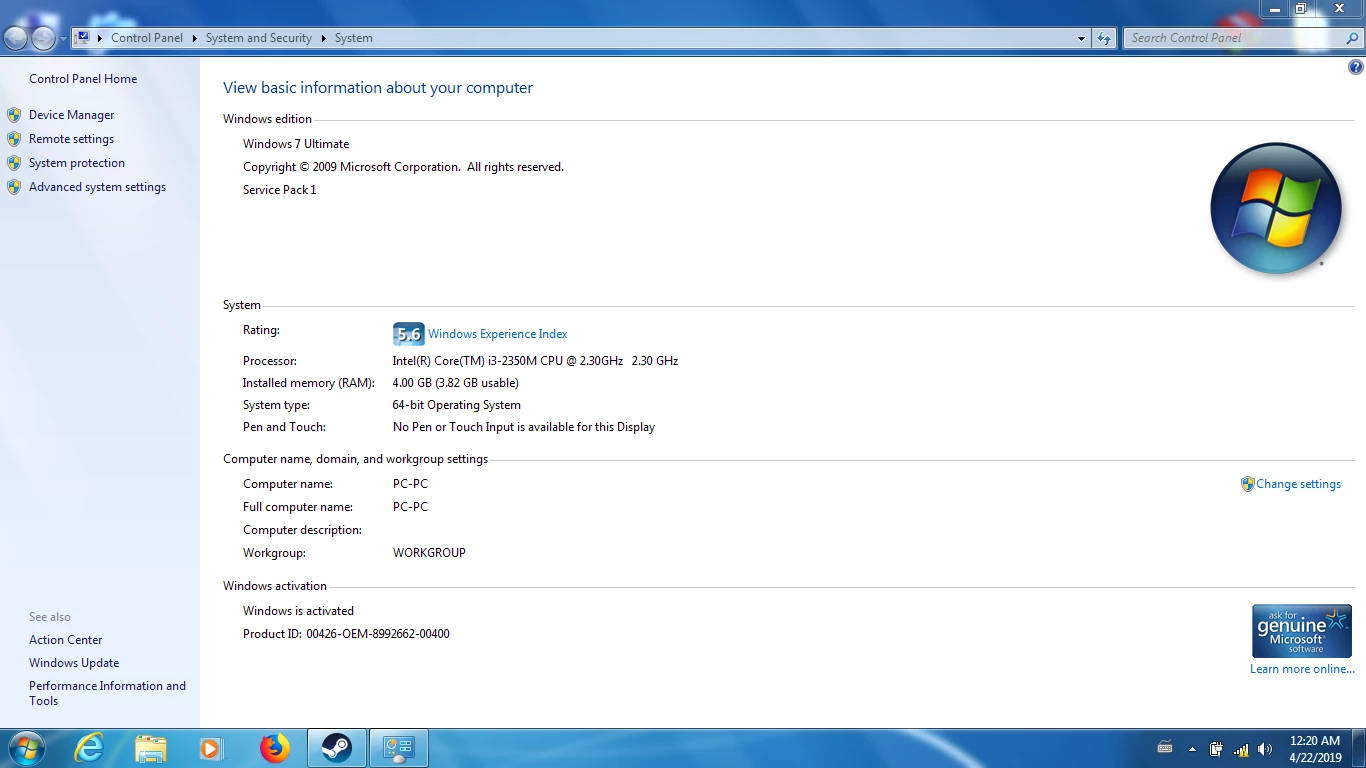This screenshot has width=1366, height=768.
Task: Click the 5.6 rating badge
Action: pos(409,334)
